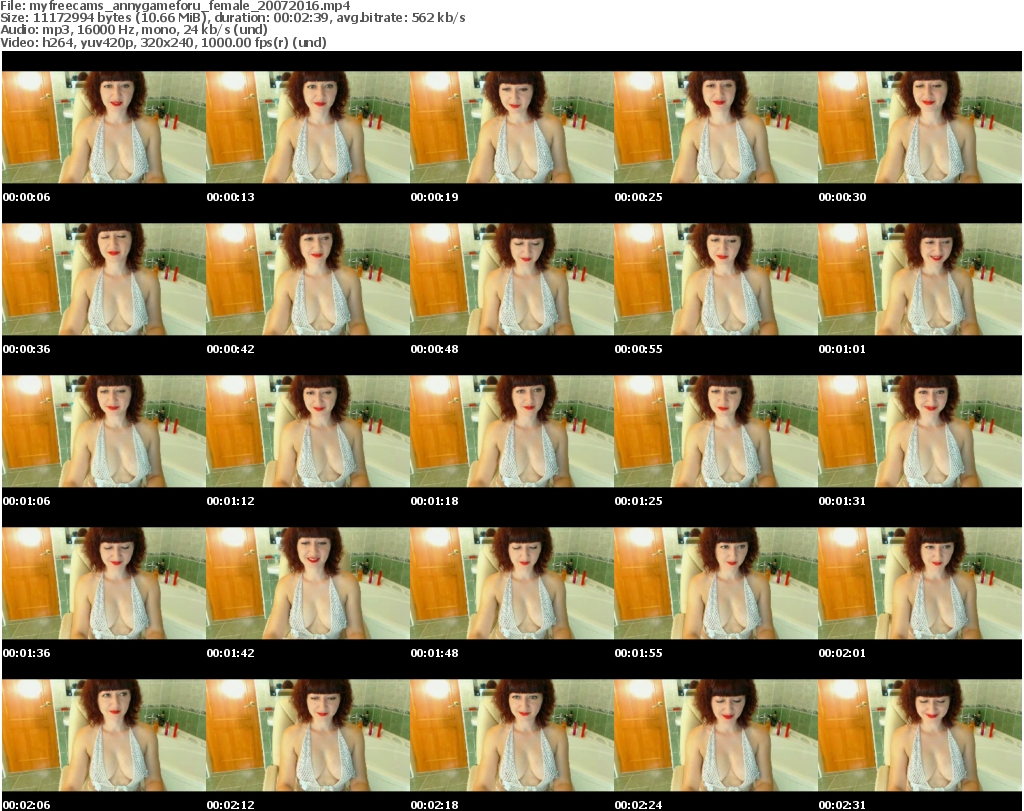Select the thumbnail frame at 00:02:24
The image size is (1024, 811).
(716, 735)
